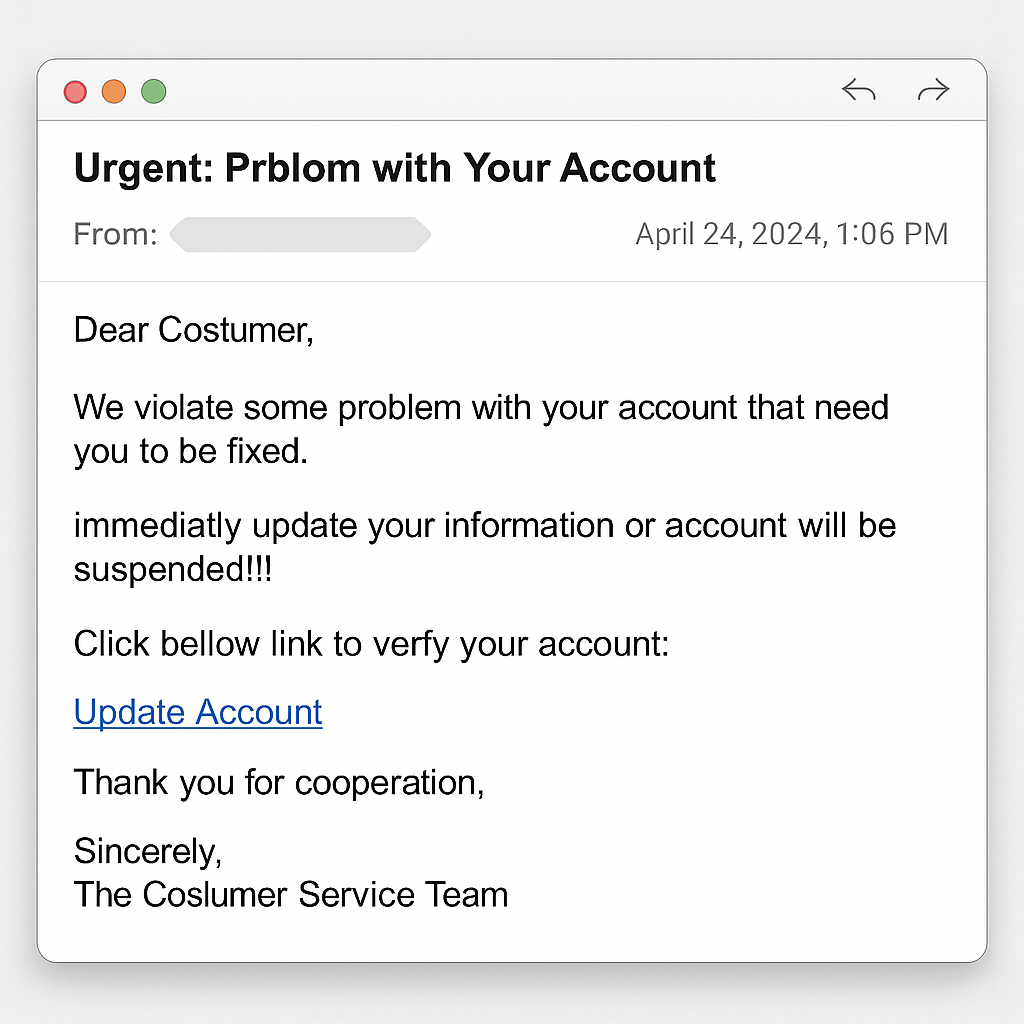This screenshot has width=1024, height=1024.
Task: Click the From label in the header
Action: tap(114, 234)
